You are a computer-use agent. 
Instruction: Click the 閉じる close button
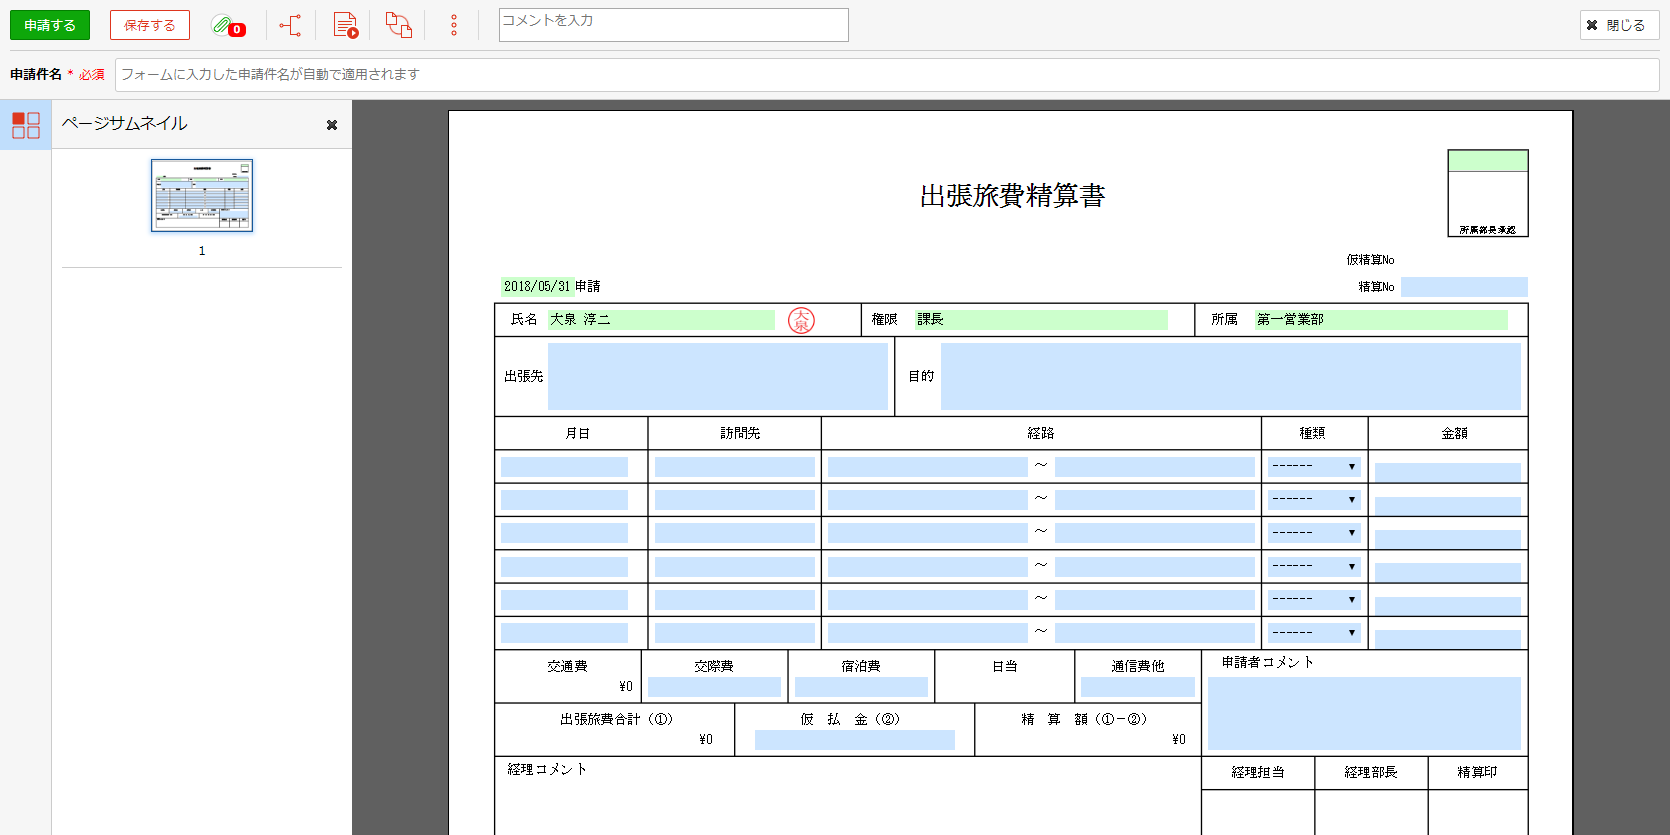[1619, 25]
